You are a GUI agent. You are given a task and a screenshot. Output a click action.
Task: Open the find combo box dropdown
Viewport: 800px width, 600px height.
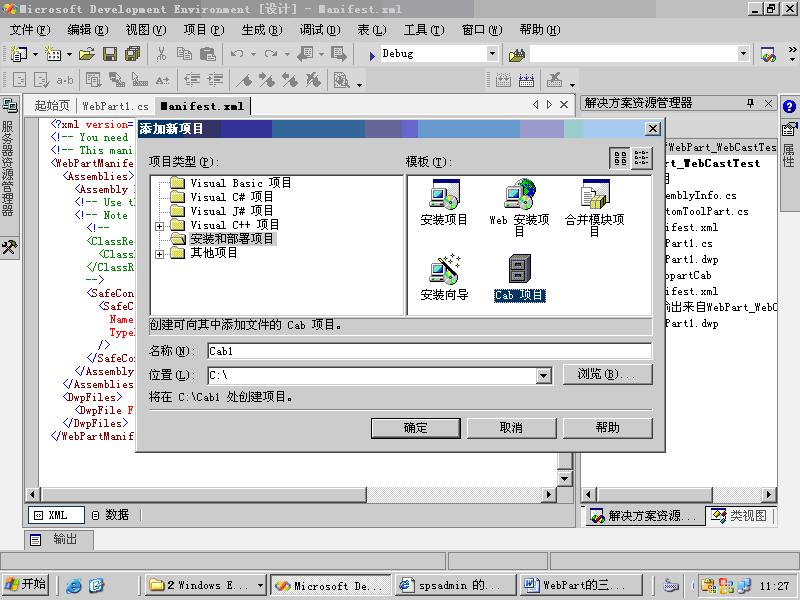click(743, 53)
